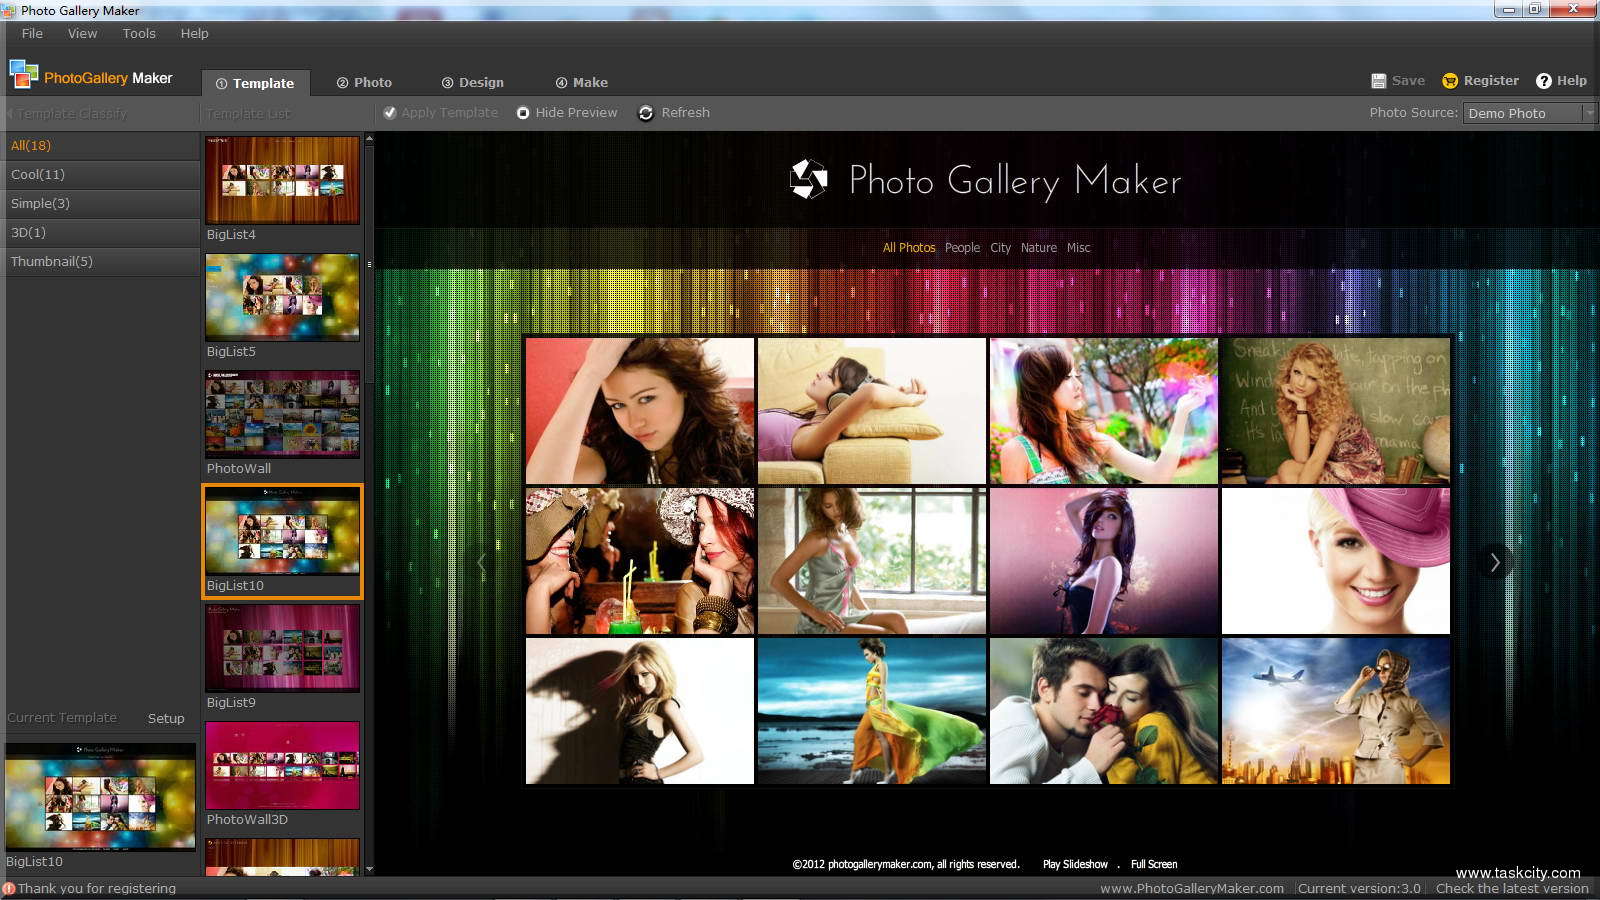Screen dimensions: 1600x900
Task: Open the Tools menu
Action: [x=139, y=33]
